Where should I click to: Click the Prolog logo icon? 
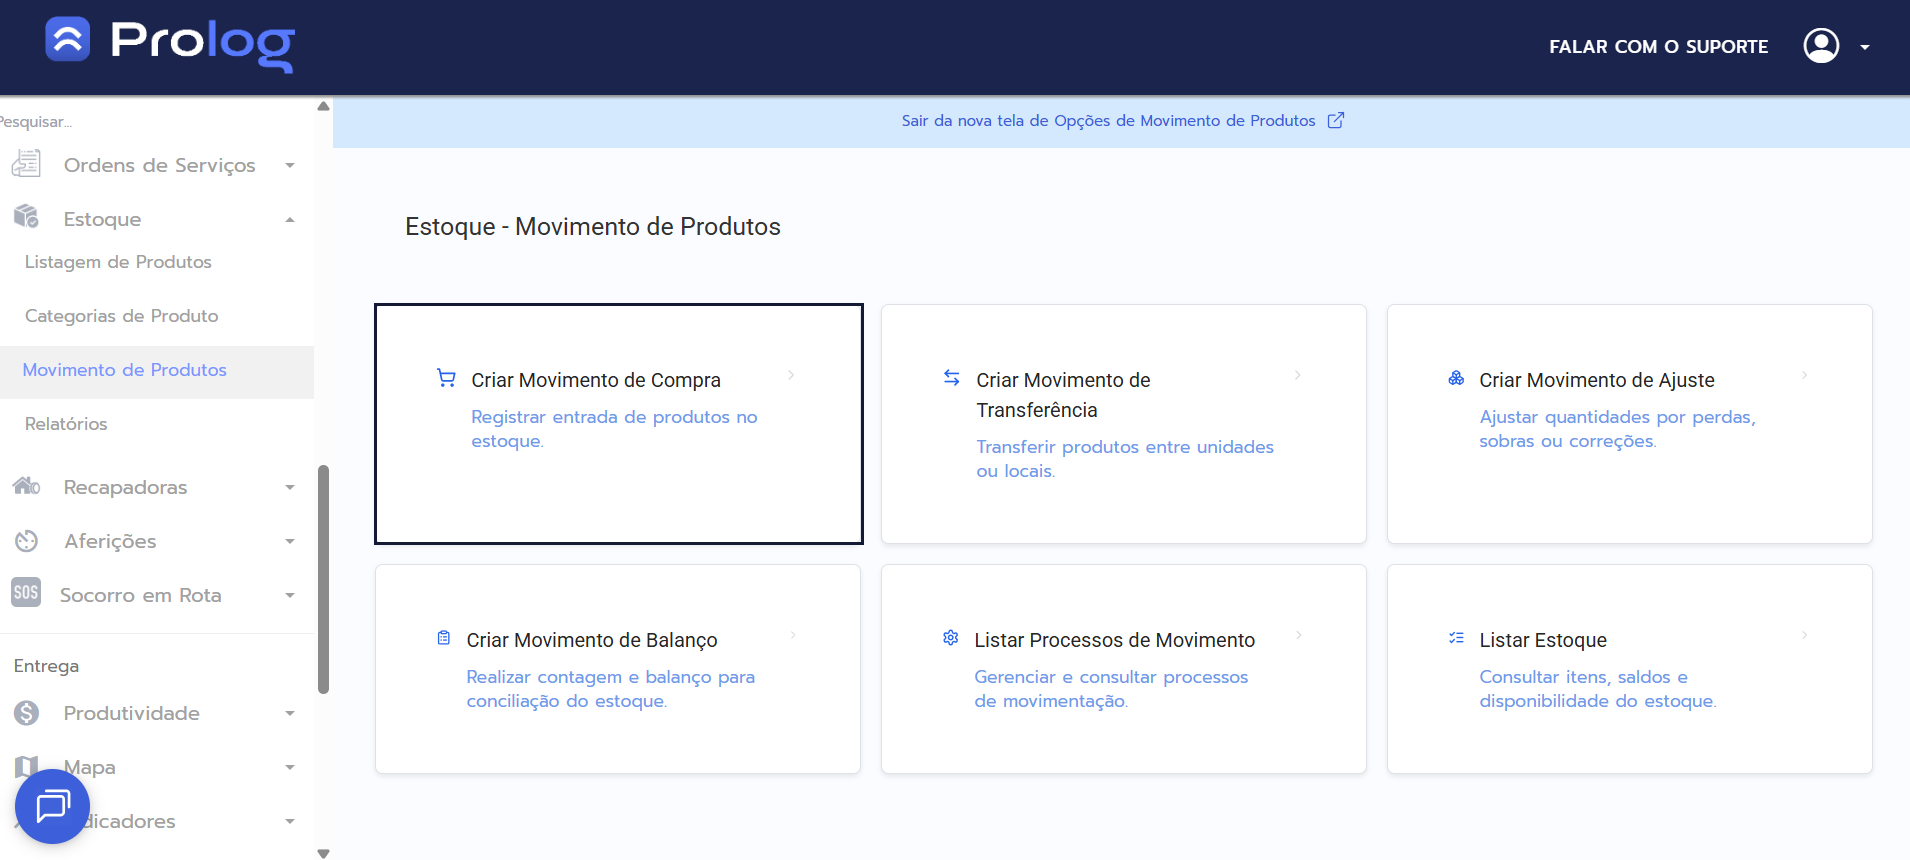tap(68, 40)
